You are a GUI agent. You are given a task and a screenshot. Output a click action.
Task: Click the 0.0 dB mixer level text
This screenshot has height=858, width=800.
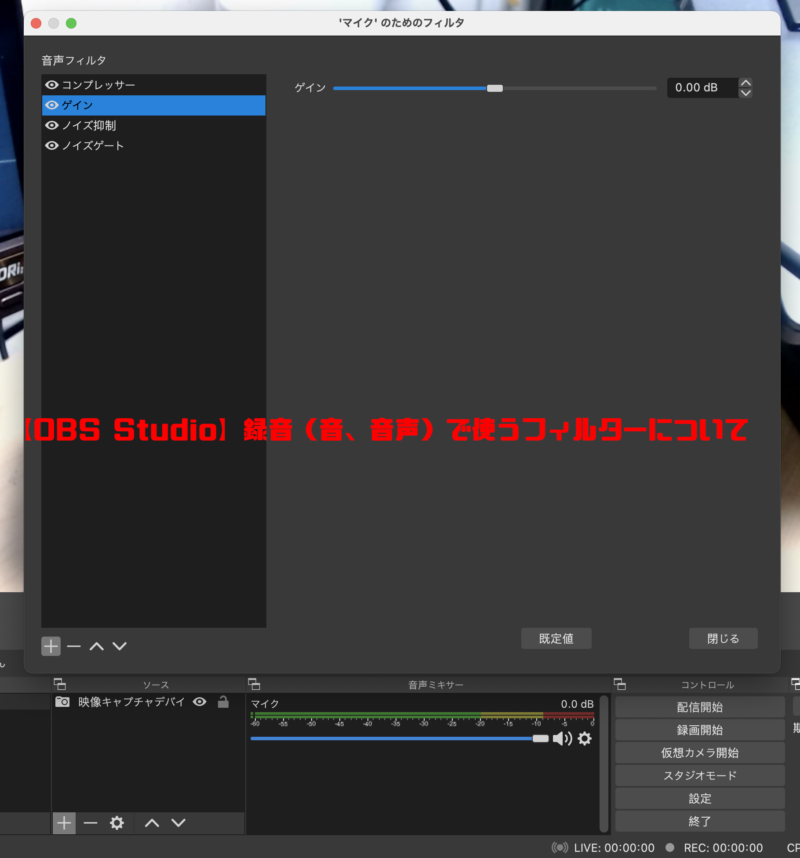click(x=577, y=704)
